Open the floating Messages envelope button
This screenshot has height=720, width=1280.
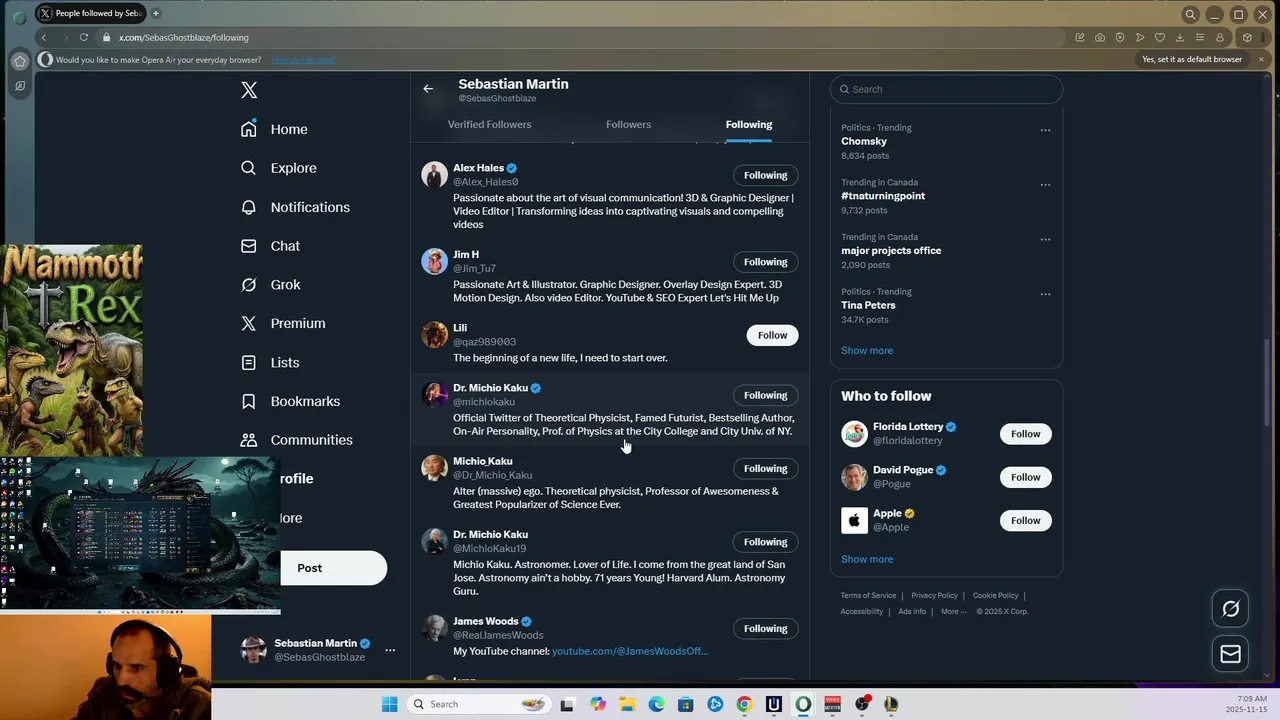coord(1231,654)
